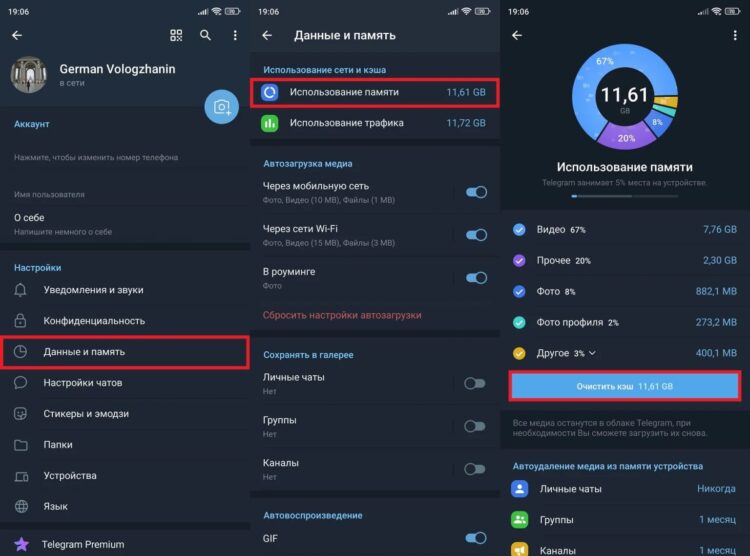This screenshot has width=750, height=556.
Task: Tap Очистить кэш 11,61 GB button
Action: [625, 386]
